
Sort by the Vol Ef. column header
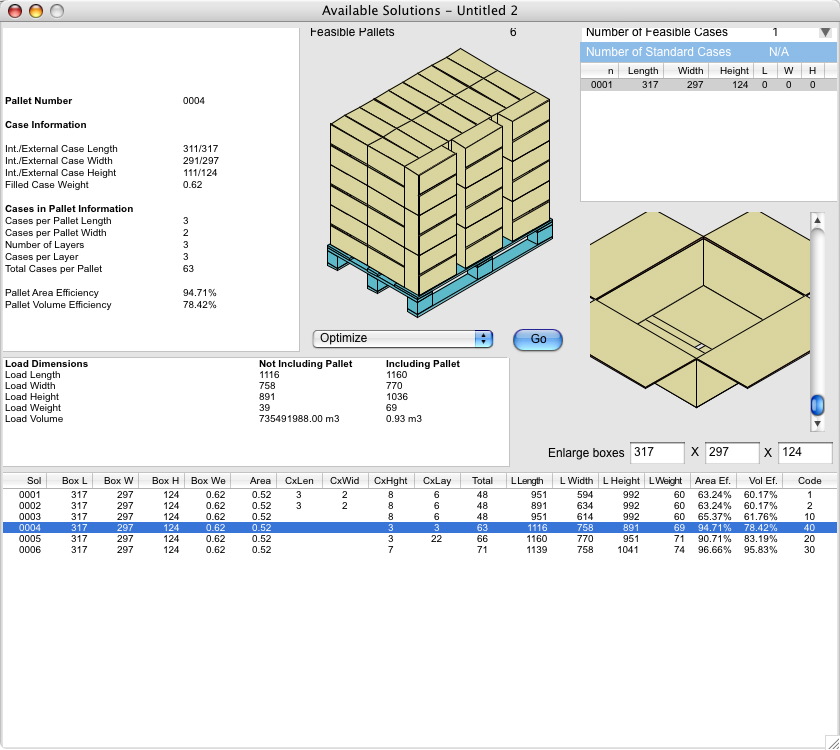pos(760,481)
